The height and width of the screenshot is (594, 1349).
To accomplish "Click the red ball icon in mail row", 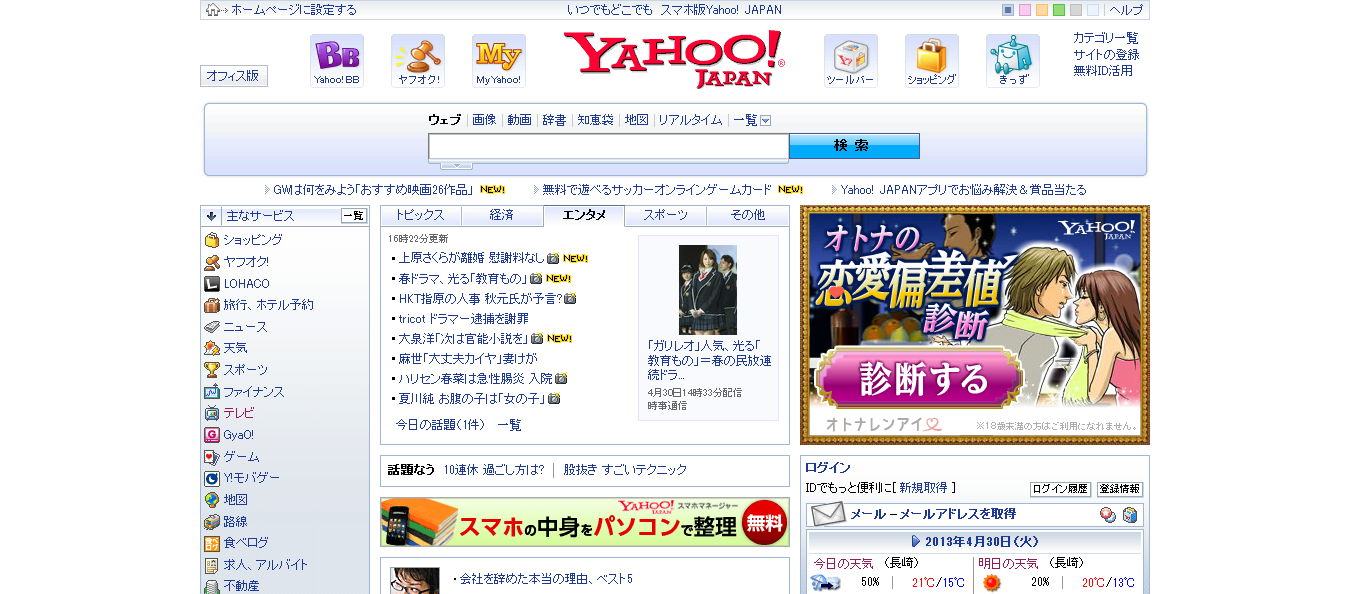I will [x=1107, y=515].
